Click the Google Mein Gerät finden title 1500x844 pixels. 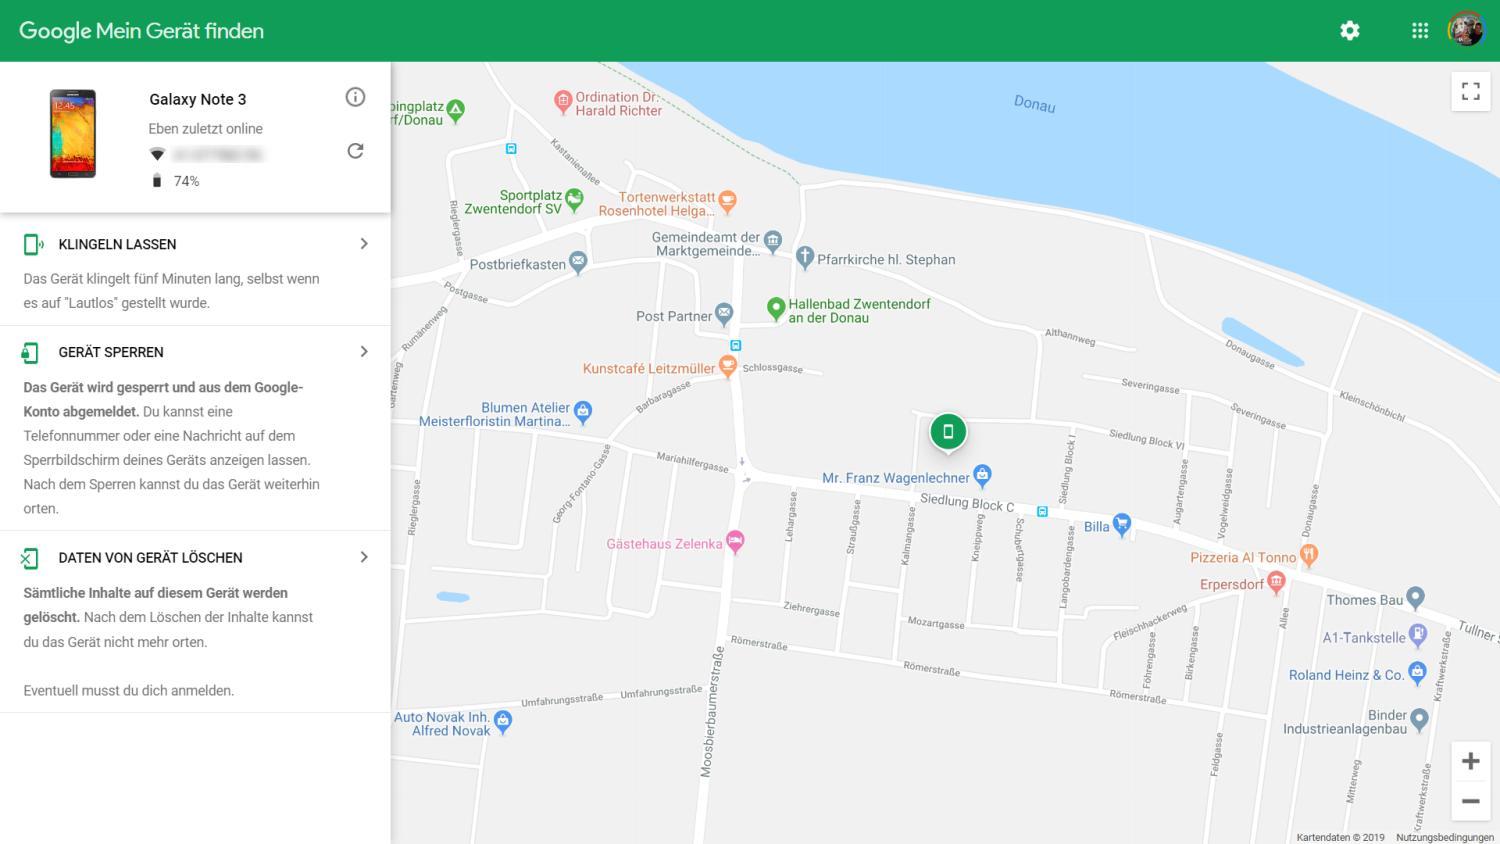pos(141,31)
